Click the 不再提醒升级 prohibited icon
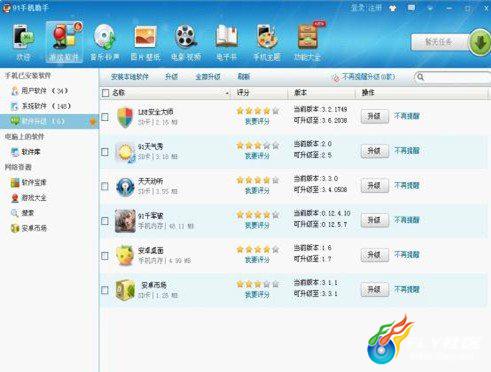This screenshot has height=372, width=491. 336,78
